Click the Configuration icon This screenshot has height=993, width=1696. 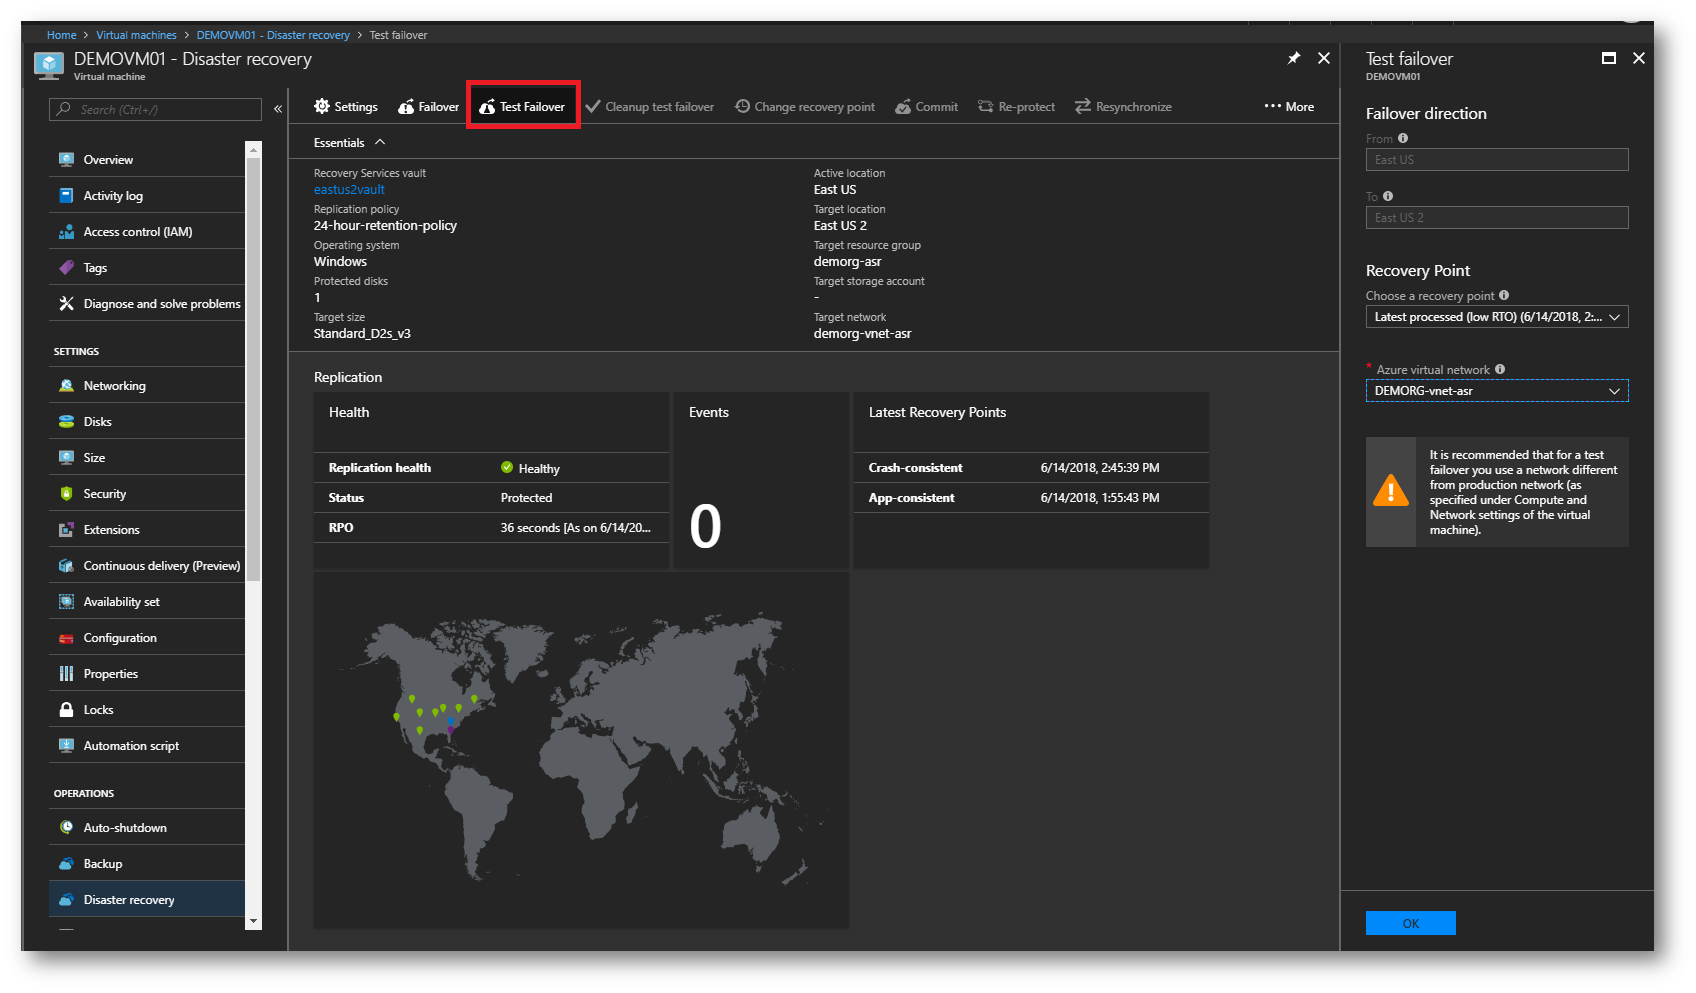tap(66, 638)
